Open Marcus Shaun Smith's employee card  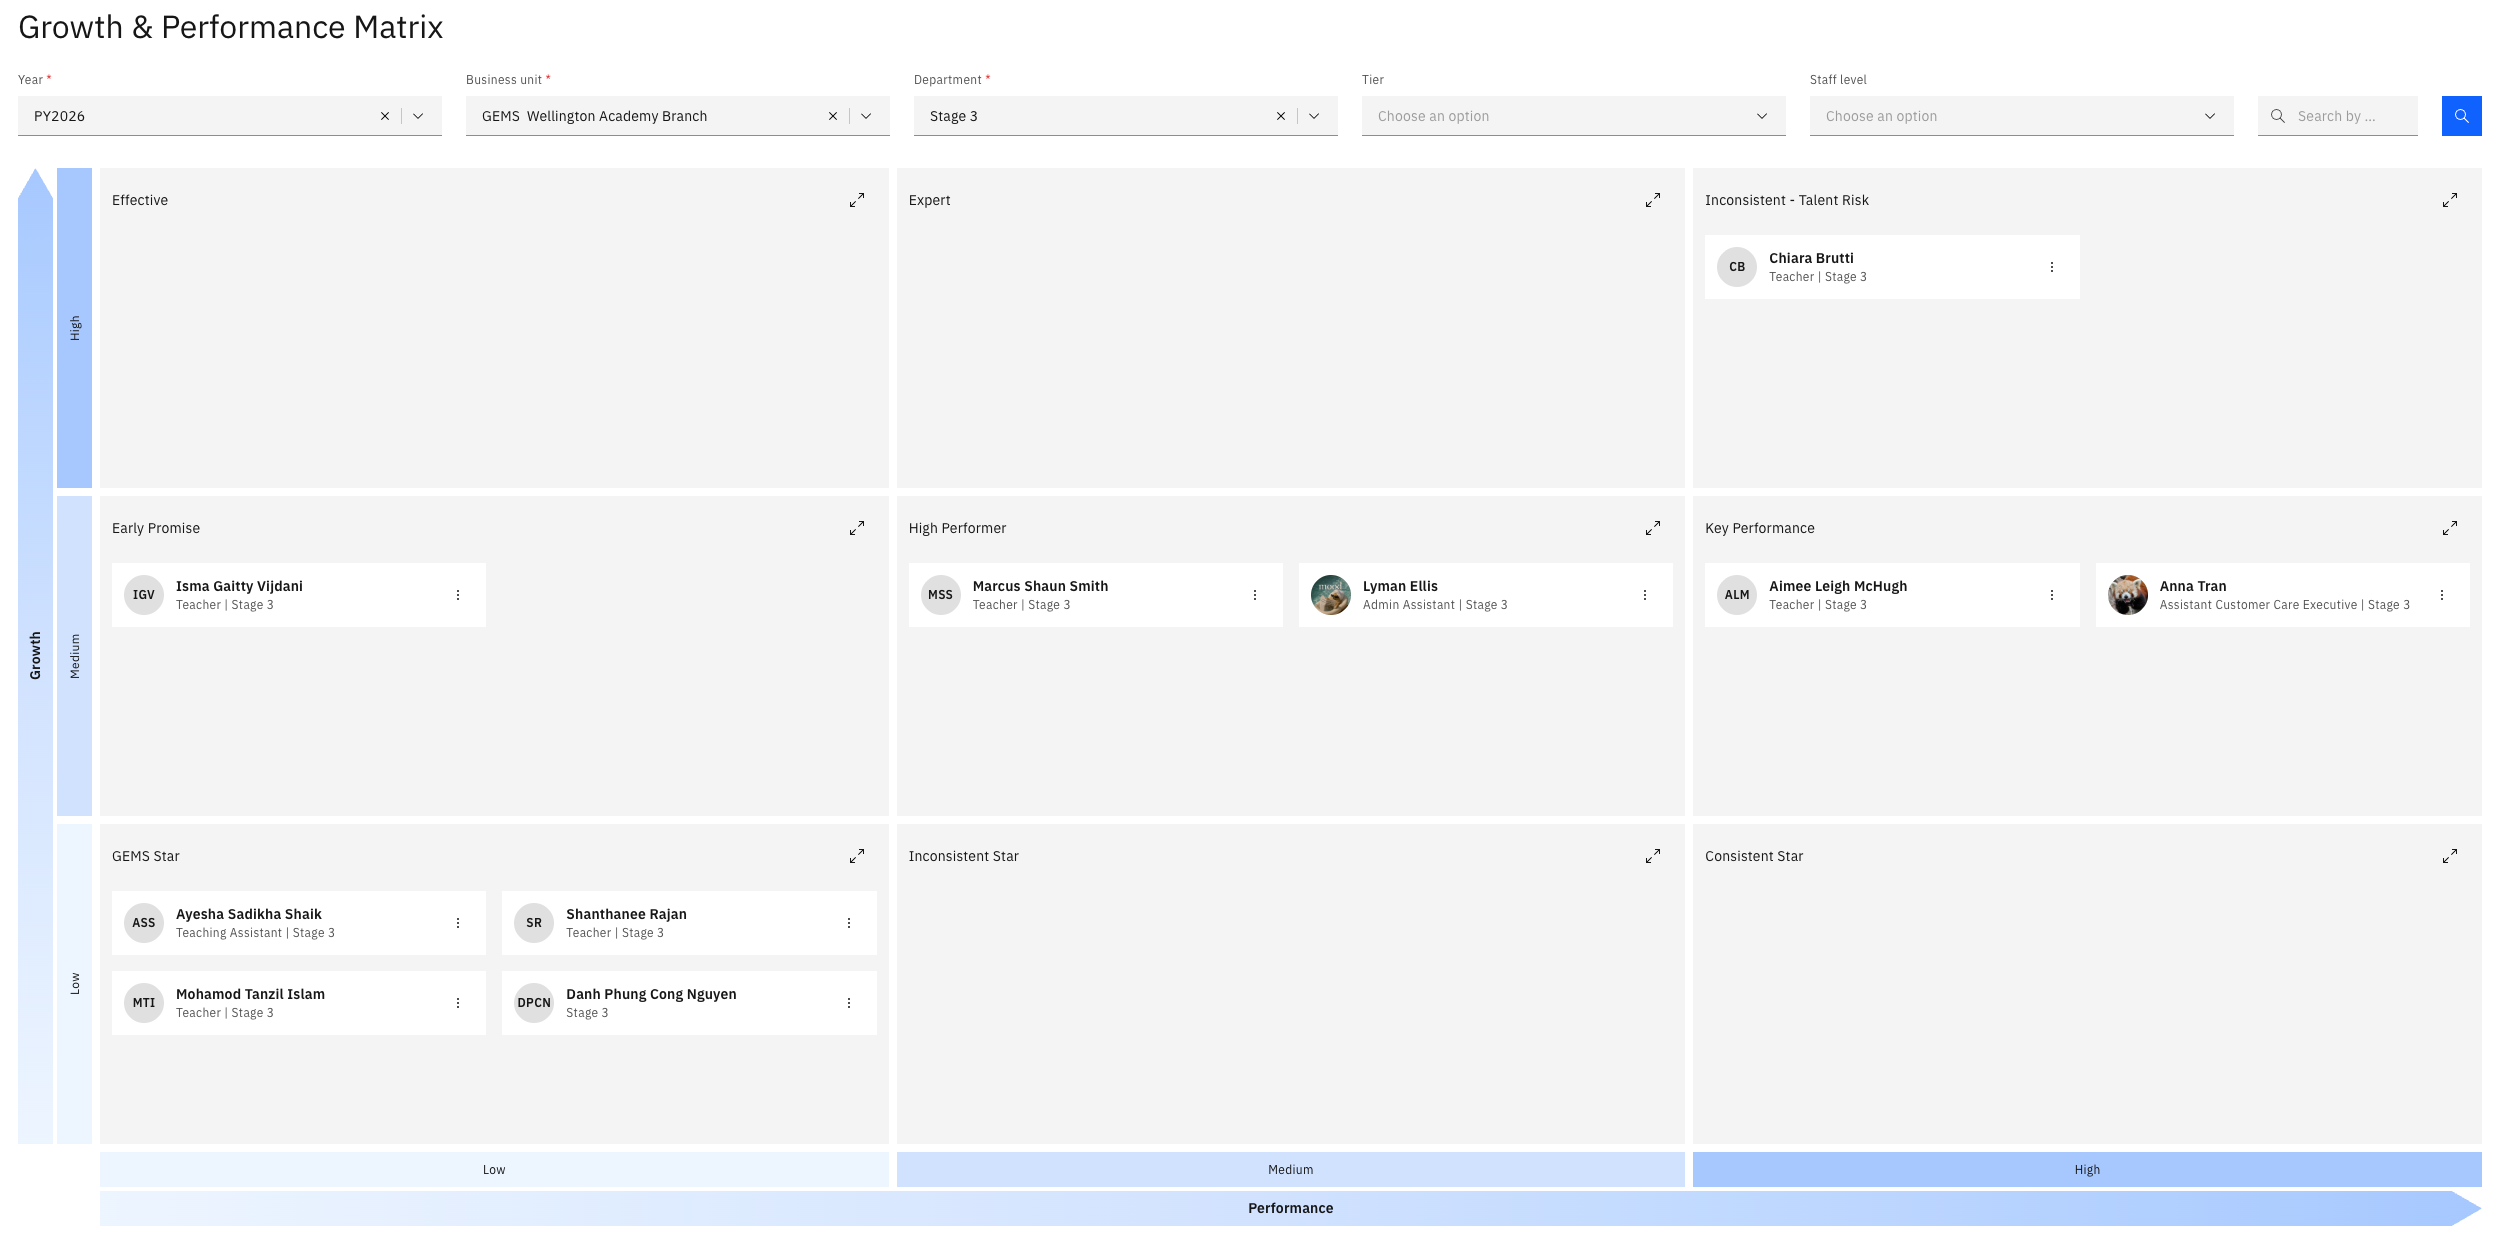tap(1096, 595)
